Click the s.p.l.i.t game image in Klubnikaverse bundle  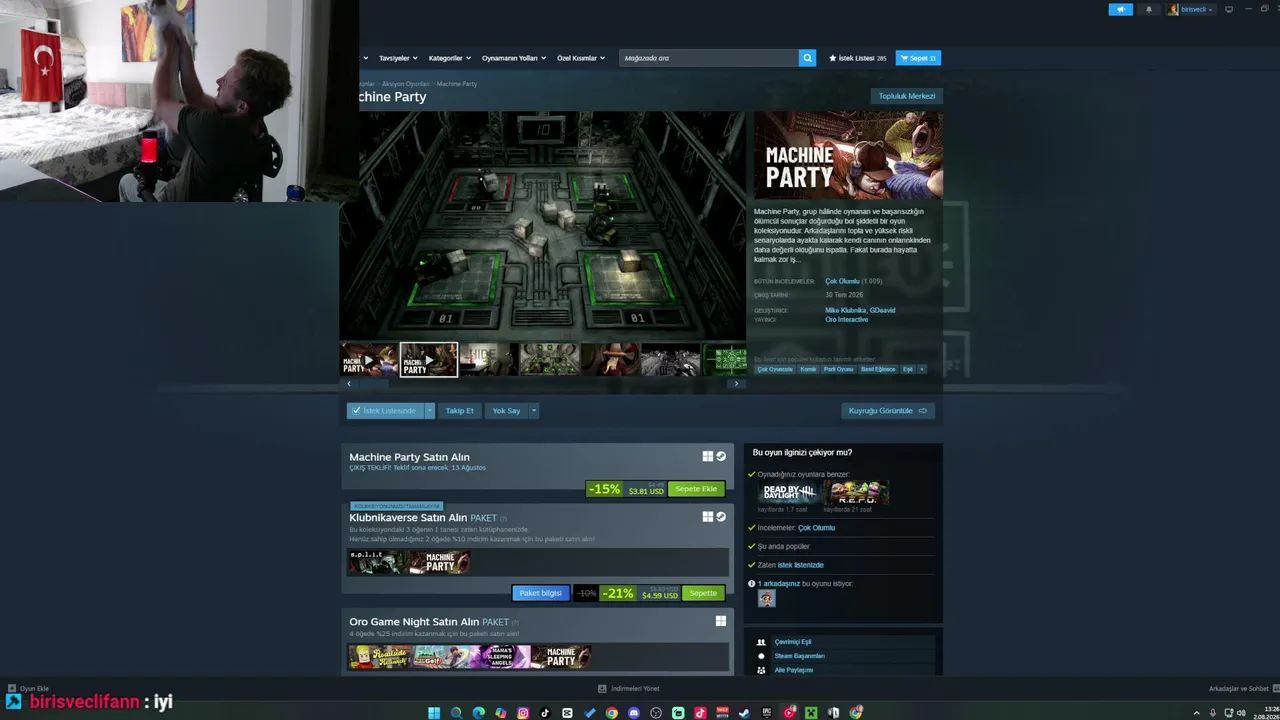pyautogui.click(x=377, y=562)
